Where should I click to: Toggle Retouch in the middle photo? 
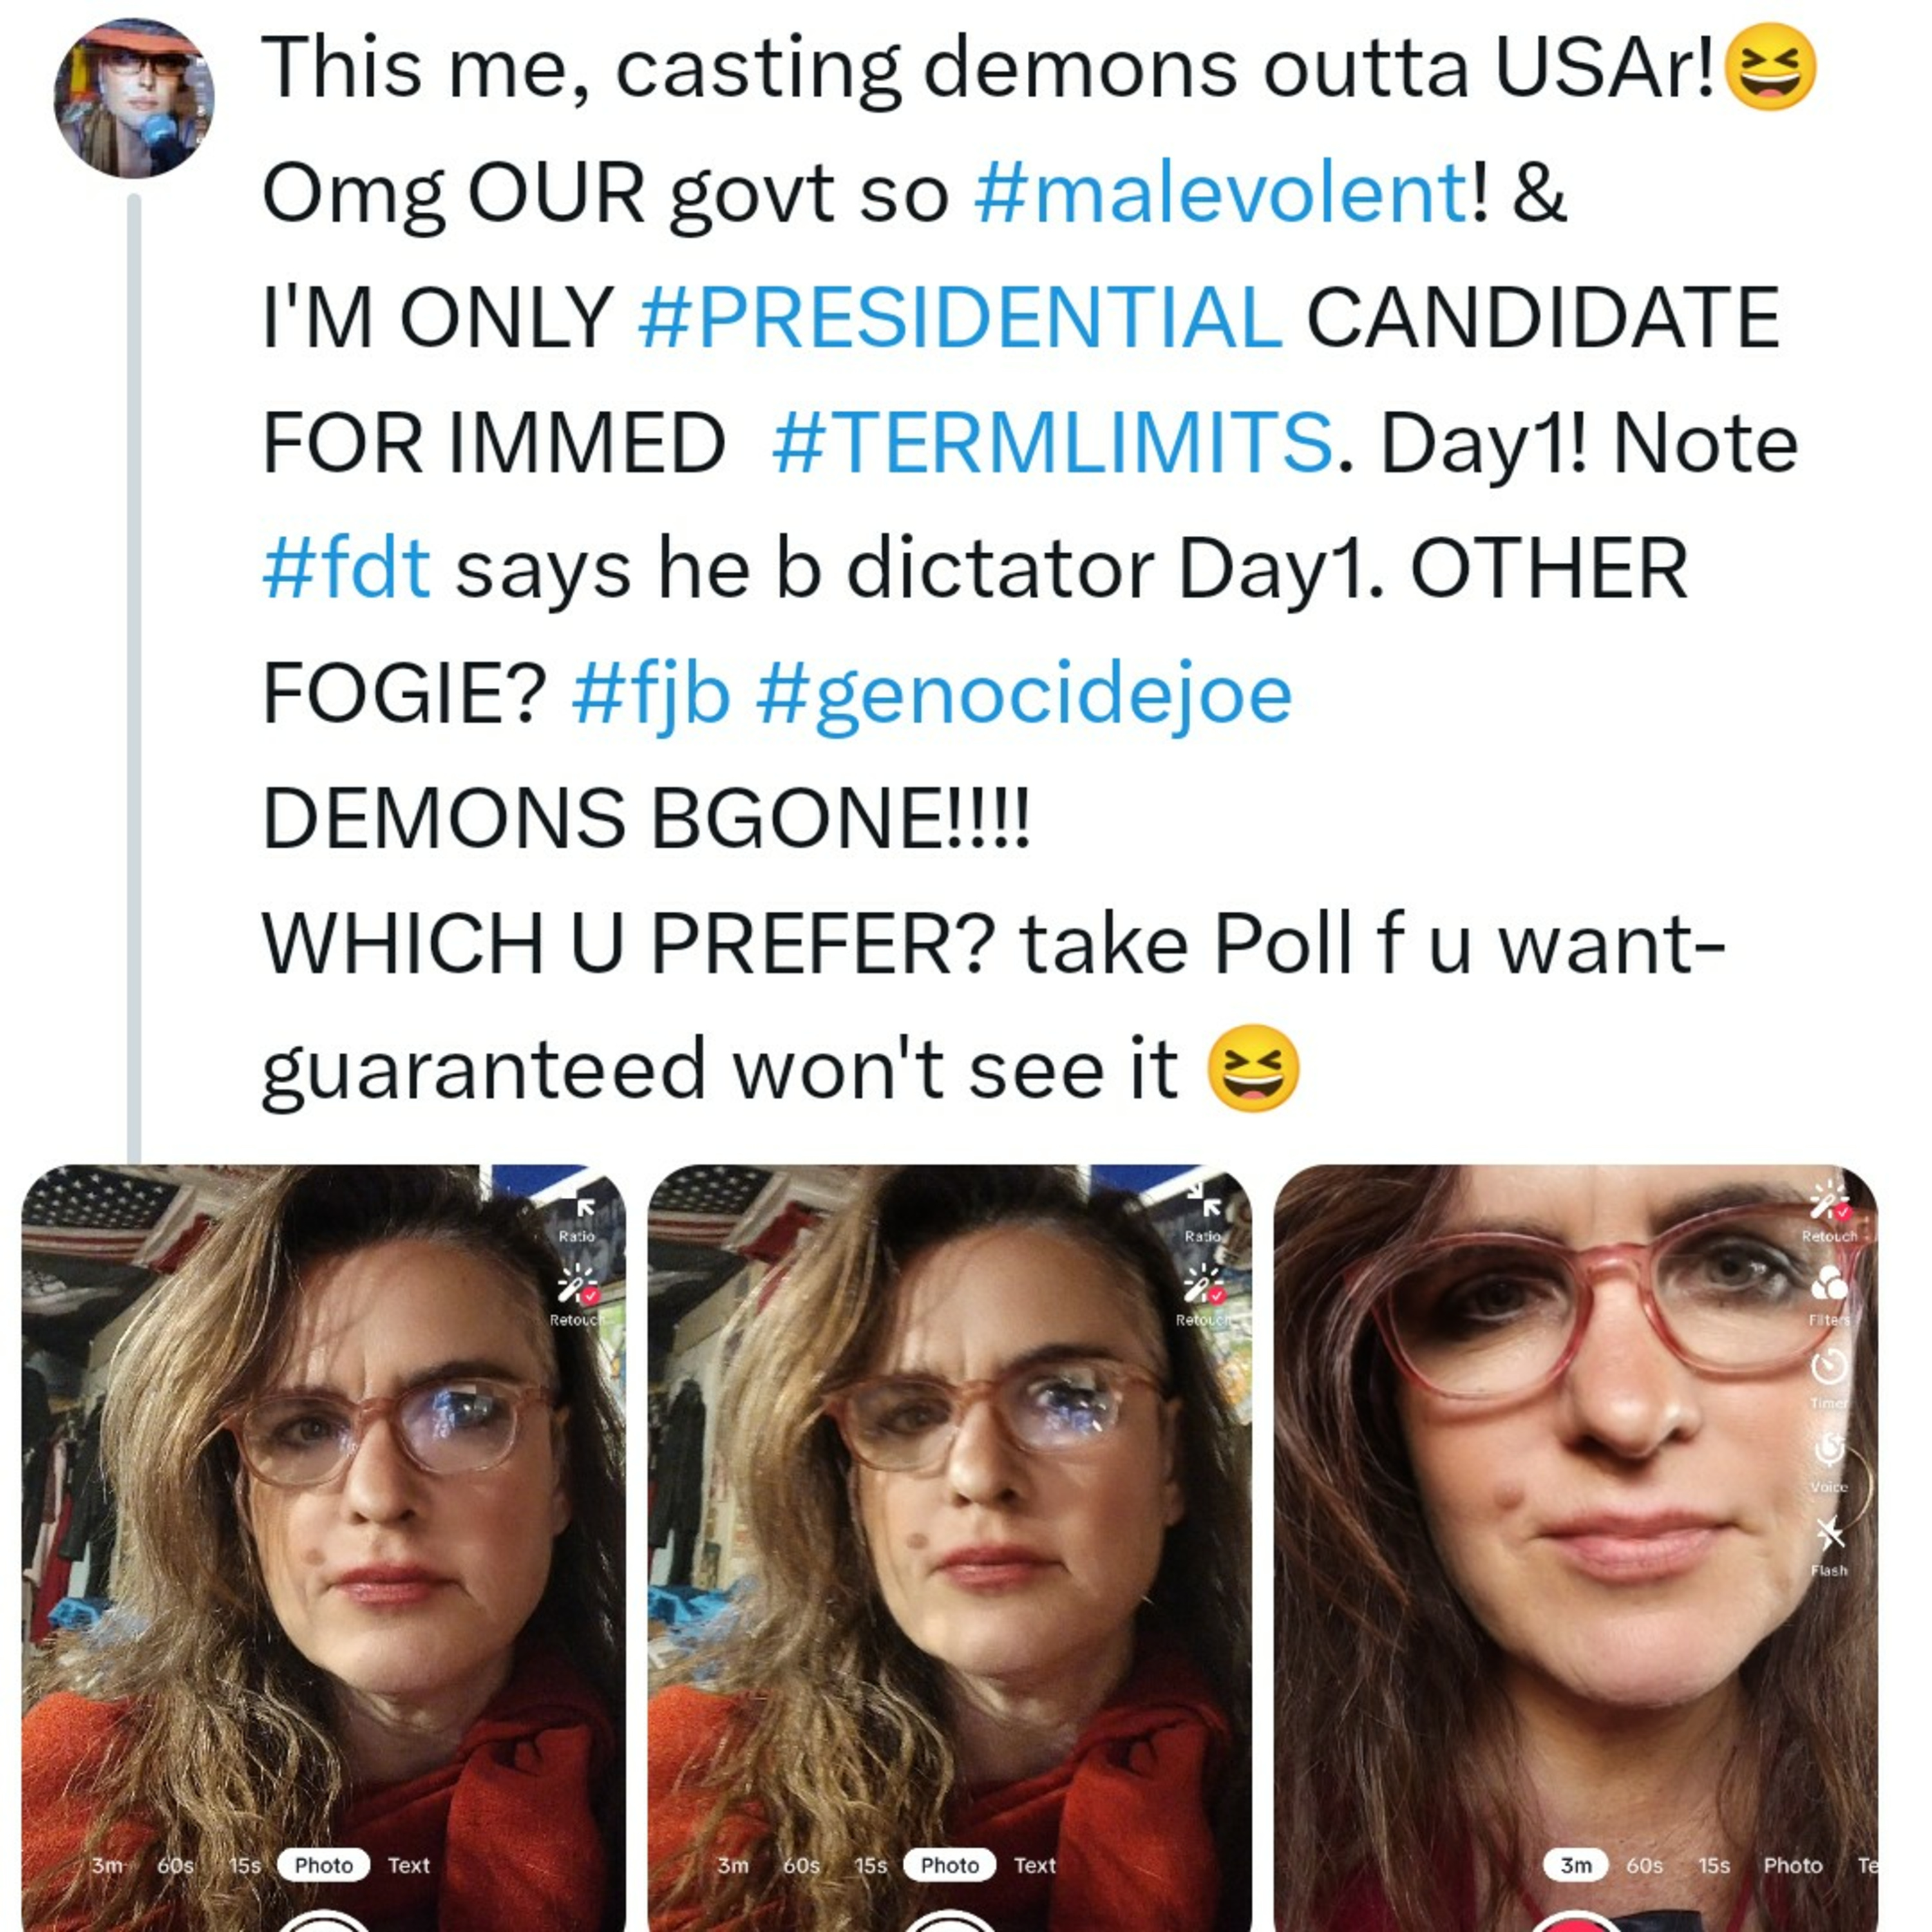pyautogui.click(x=1203, y=1284)
